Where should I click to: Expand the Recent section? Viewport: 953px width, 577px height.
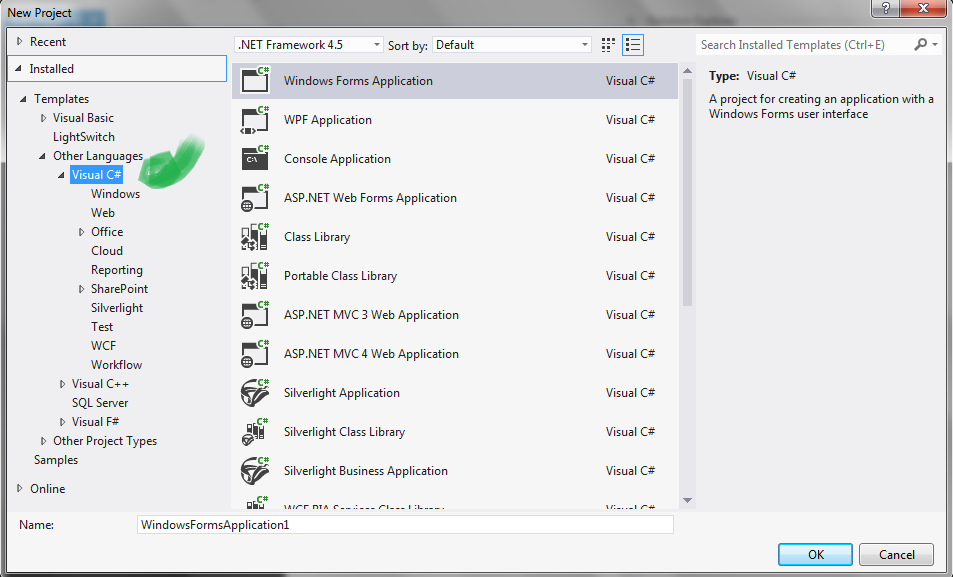click(x=19, y=41)
